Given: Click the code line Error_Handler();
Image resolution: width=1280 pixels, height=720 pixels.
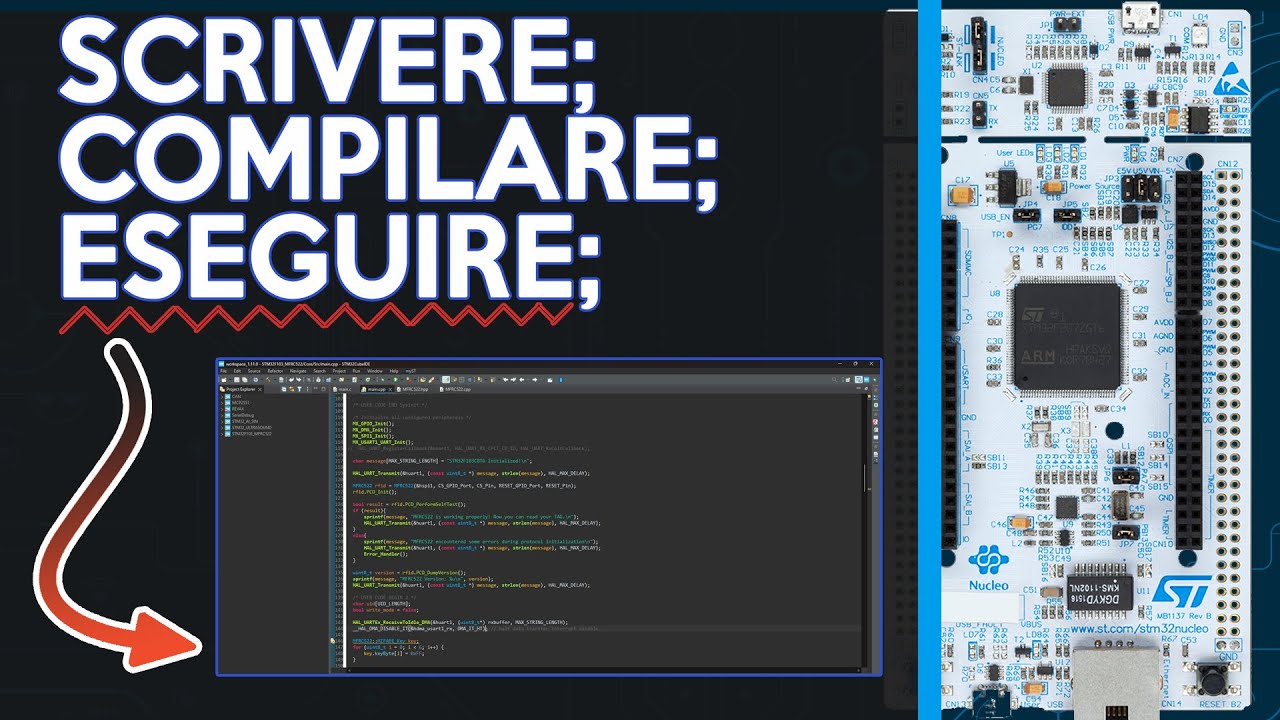Looking at the screenshot, I should pos(384,554).
